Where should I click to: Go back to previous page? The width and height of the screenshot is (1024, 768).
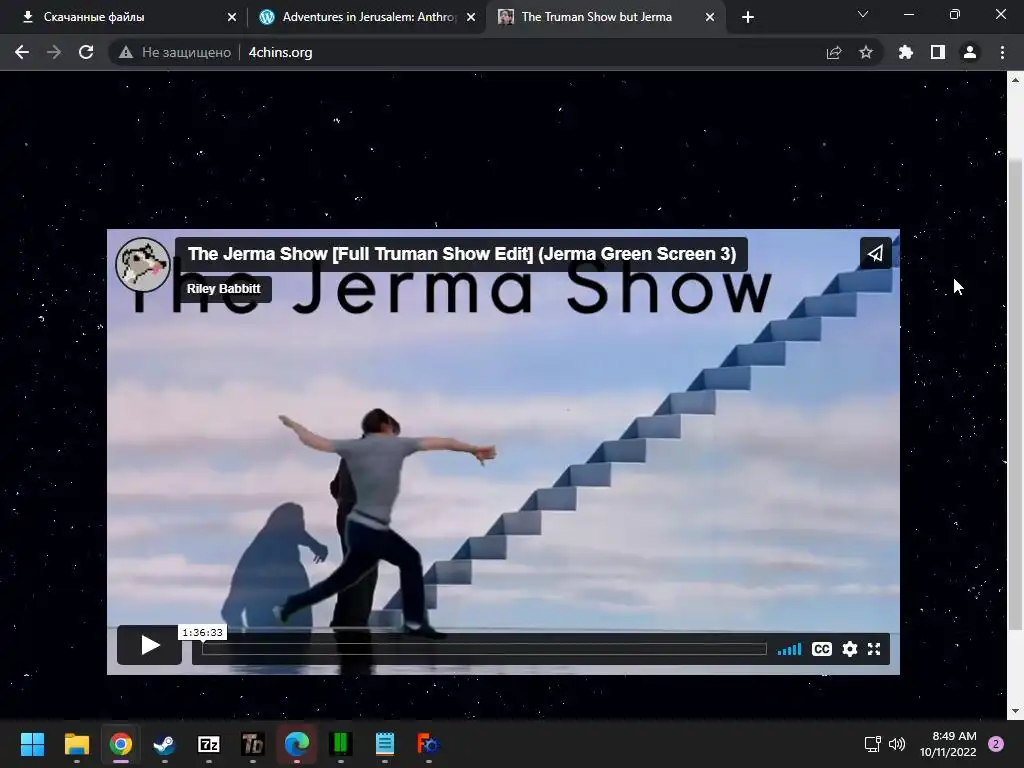[x=22, y=52]
